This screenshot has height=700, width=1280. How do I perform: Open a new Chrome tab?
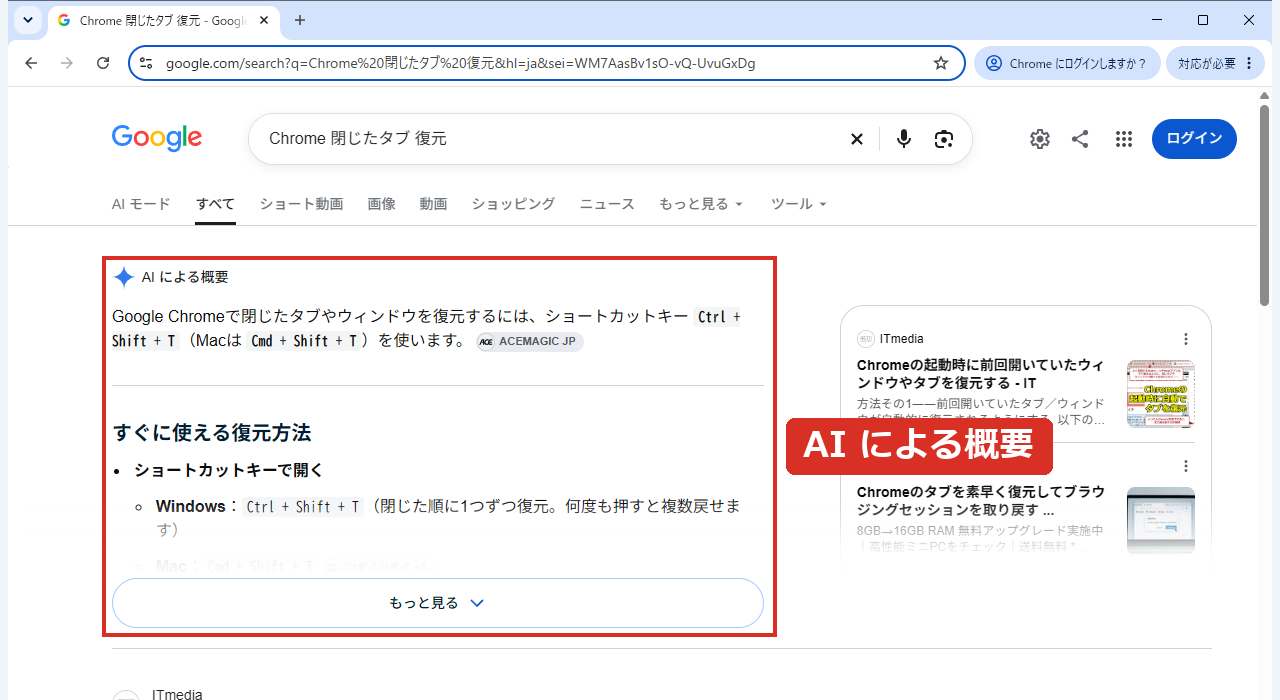pyautogui.click(x=300, y=20)
